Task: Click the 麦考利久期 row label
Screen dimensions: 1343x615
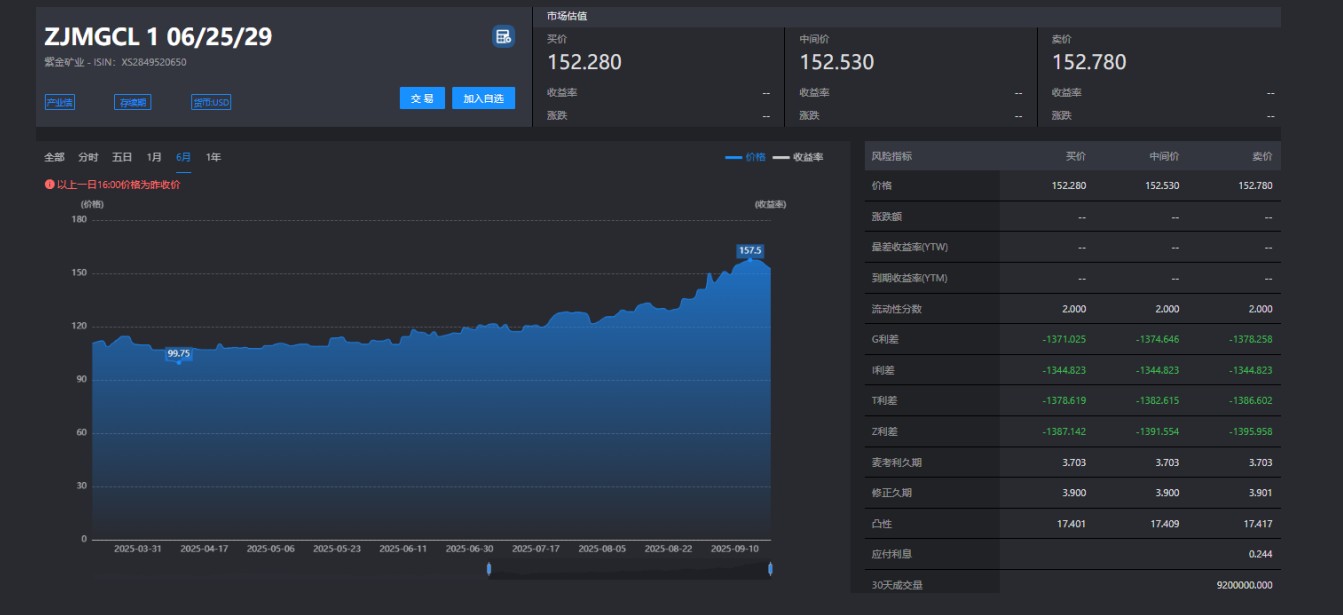Action: pyautogui.click(x=897, y=462)
